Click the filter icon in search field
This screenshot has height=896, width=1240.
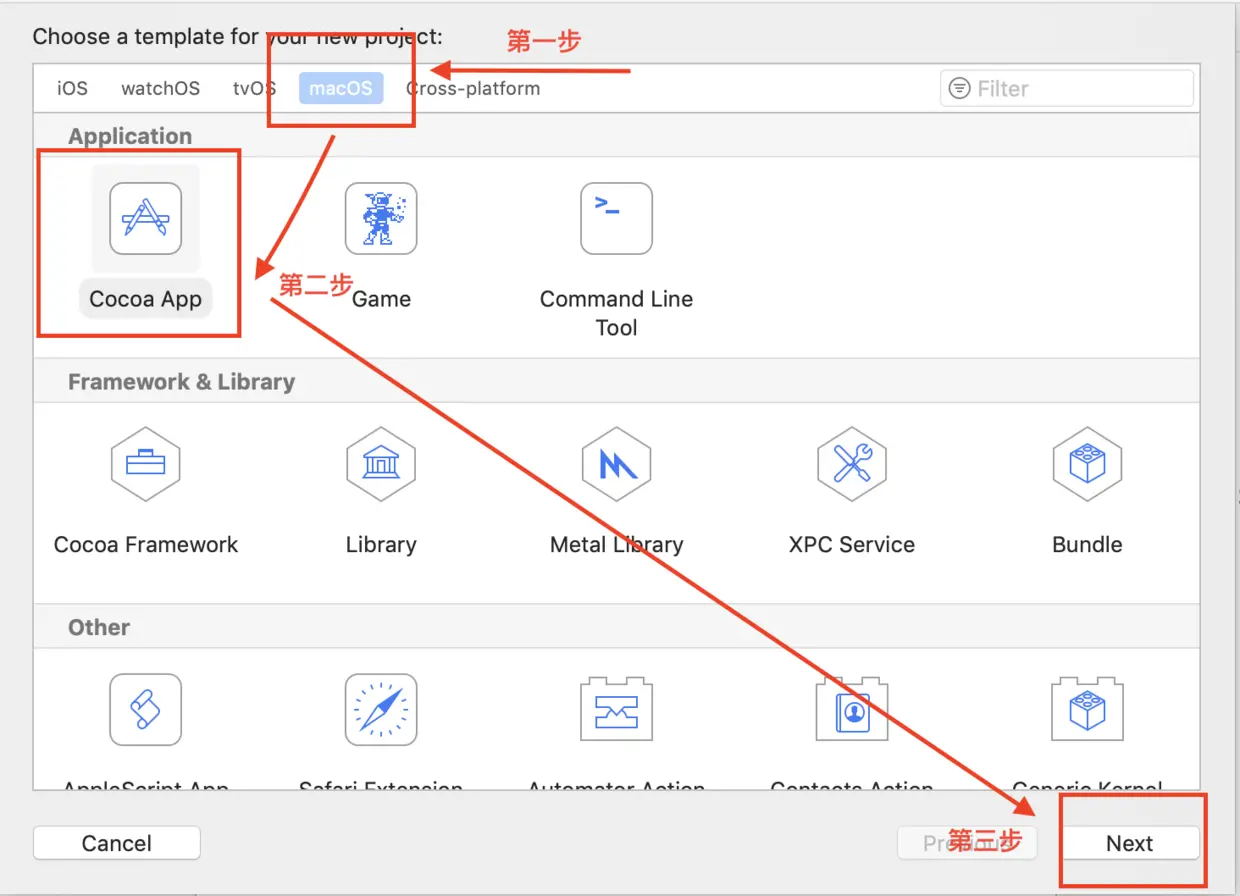coord(959,88)
